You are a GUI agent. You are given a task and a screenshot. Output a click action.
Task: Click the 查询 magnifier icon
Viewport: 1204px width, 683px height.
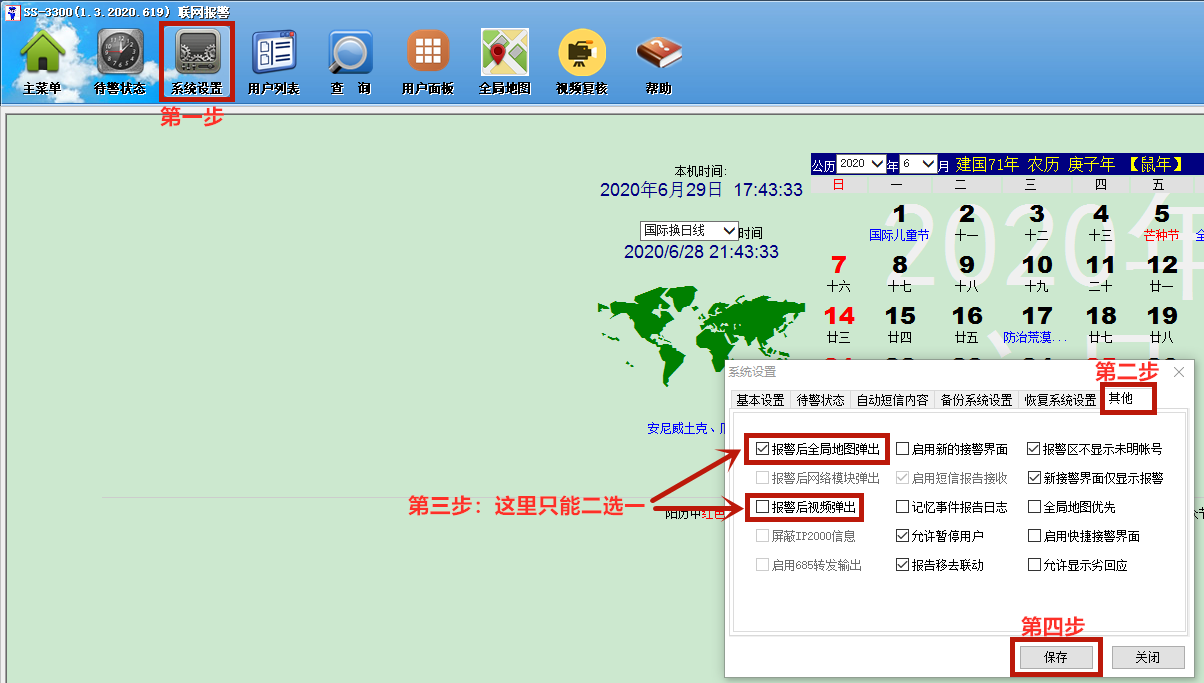[x=350, y=60]
